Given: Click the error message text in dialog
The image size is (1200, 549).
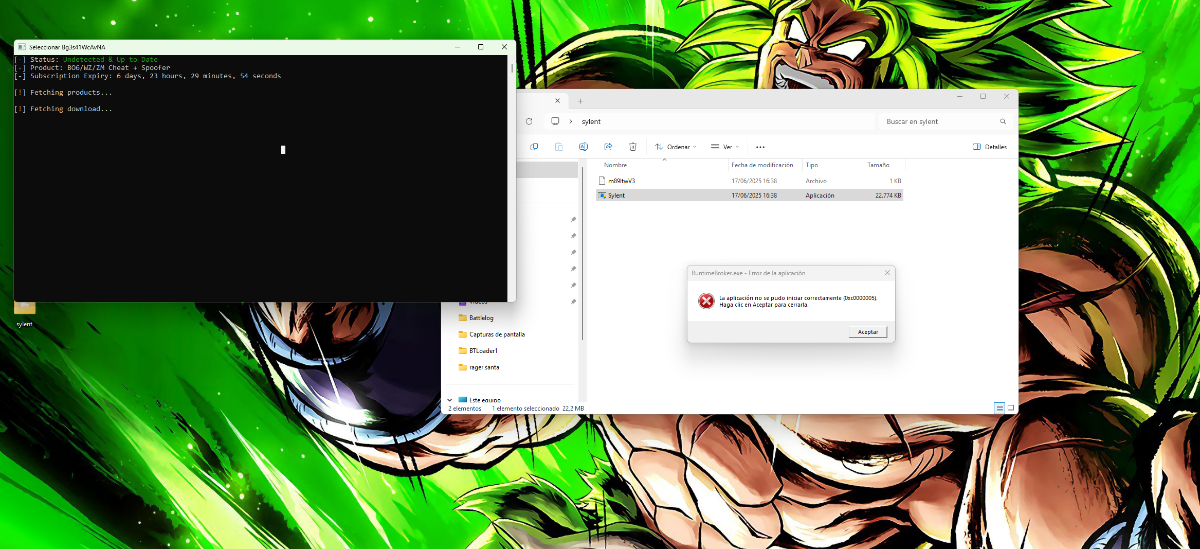Looking at the screenshot, I should (798, 301).
